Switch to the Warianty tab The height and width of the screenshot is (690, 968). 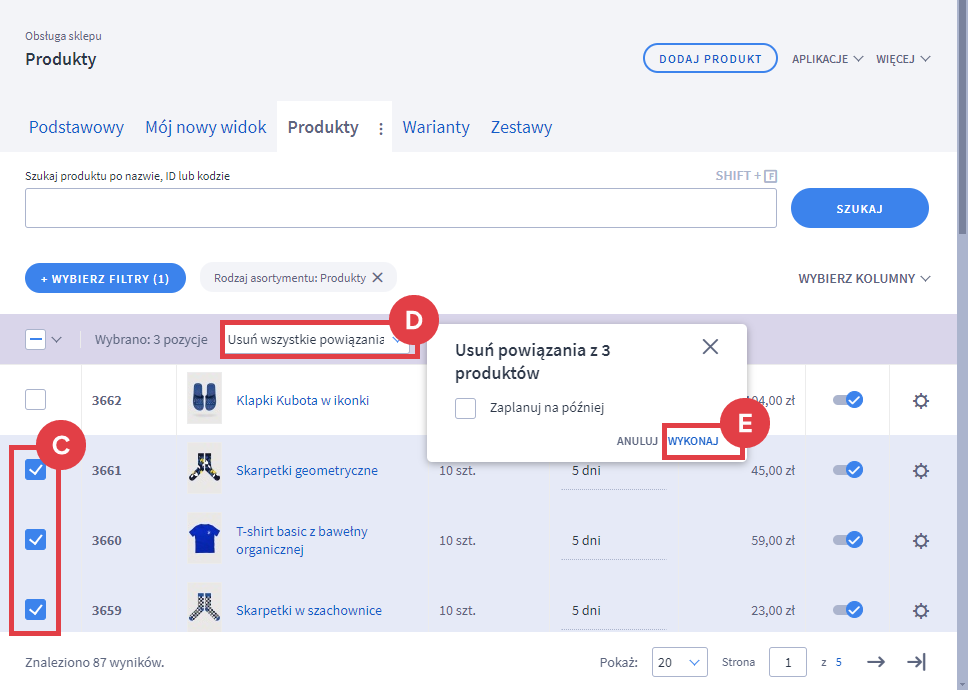[436, 127]
